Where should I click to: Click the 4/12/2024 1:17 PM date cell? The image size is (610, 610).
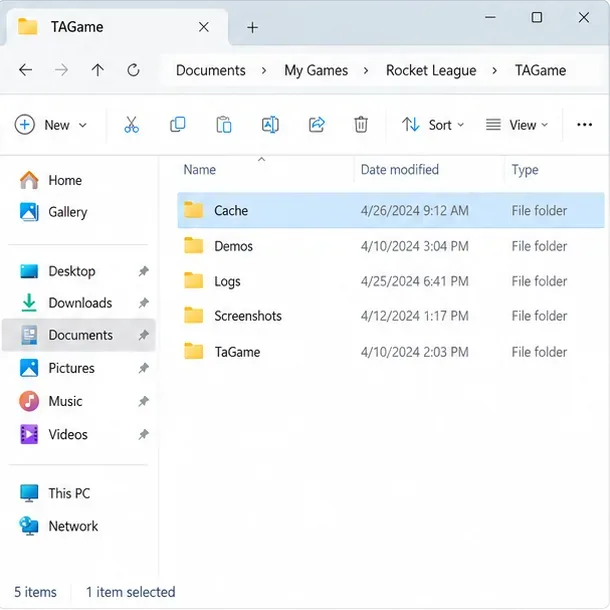point(415,316)
